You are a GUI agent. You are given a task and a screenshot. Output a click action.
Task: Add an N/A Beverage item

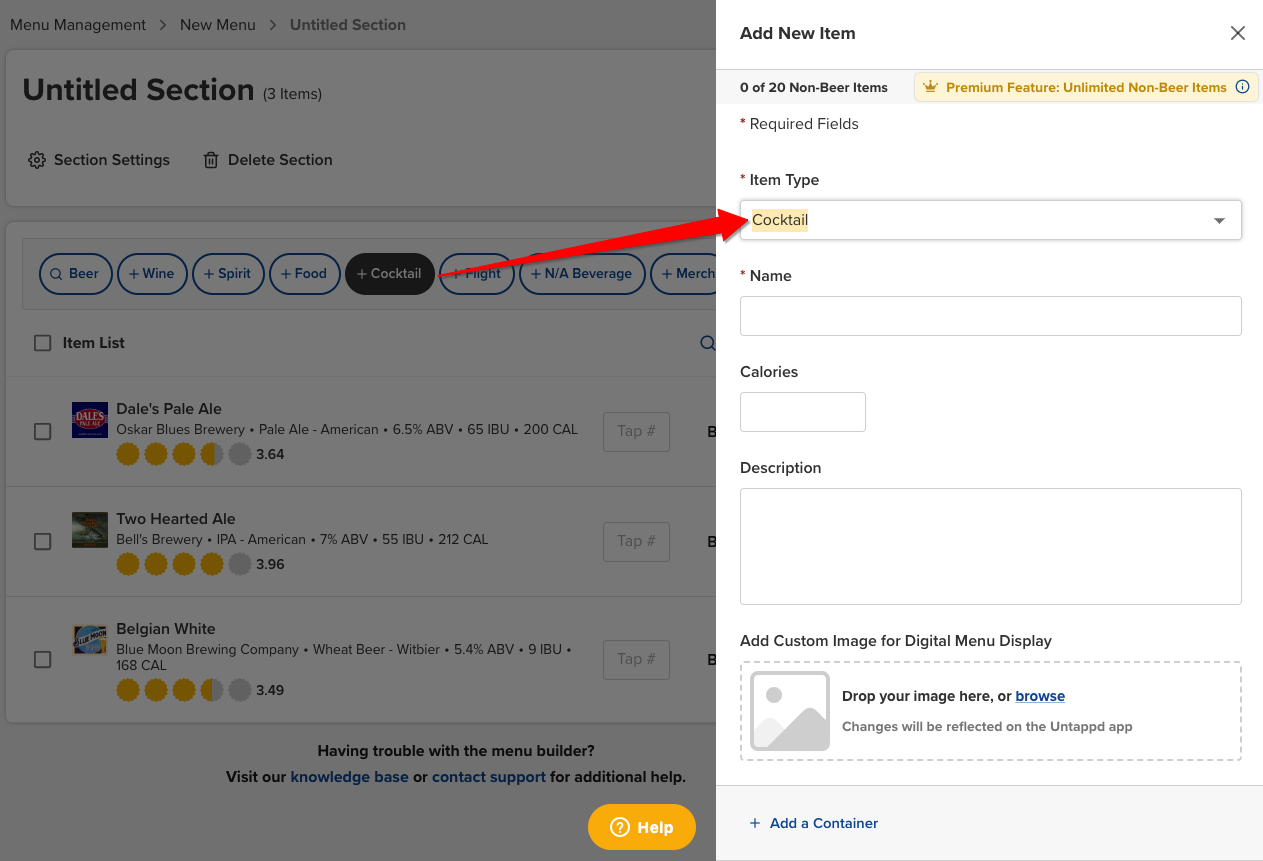point(582,274)
